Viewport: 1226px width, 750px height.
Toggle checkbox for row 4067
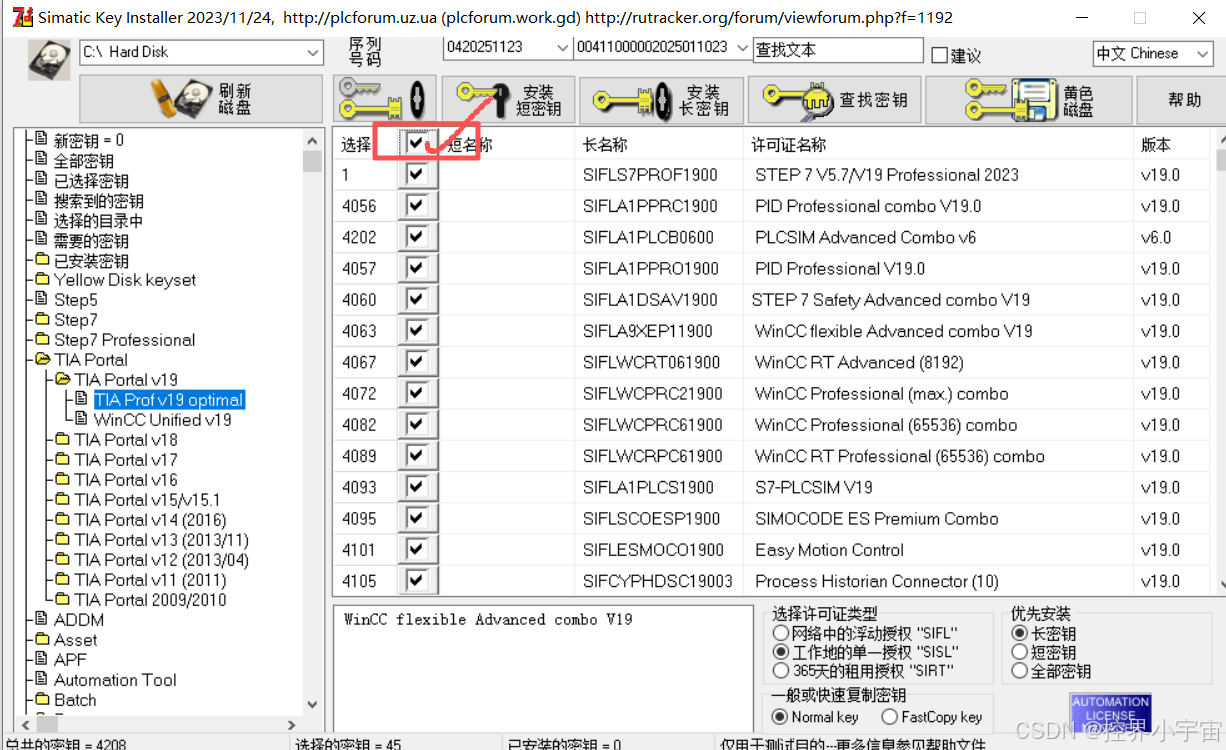(417, 362)
